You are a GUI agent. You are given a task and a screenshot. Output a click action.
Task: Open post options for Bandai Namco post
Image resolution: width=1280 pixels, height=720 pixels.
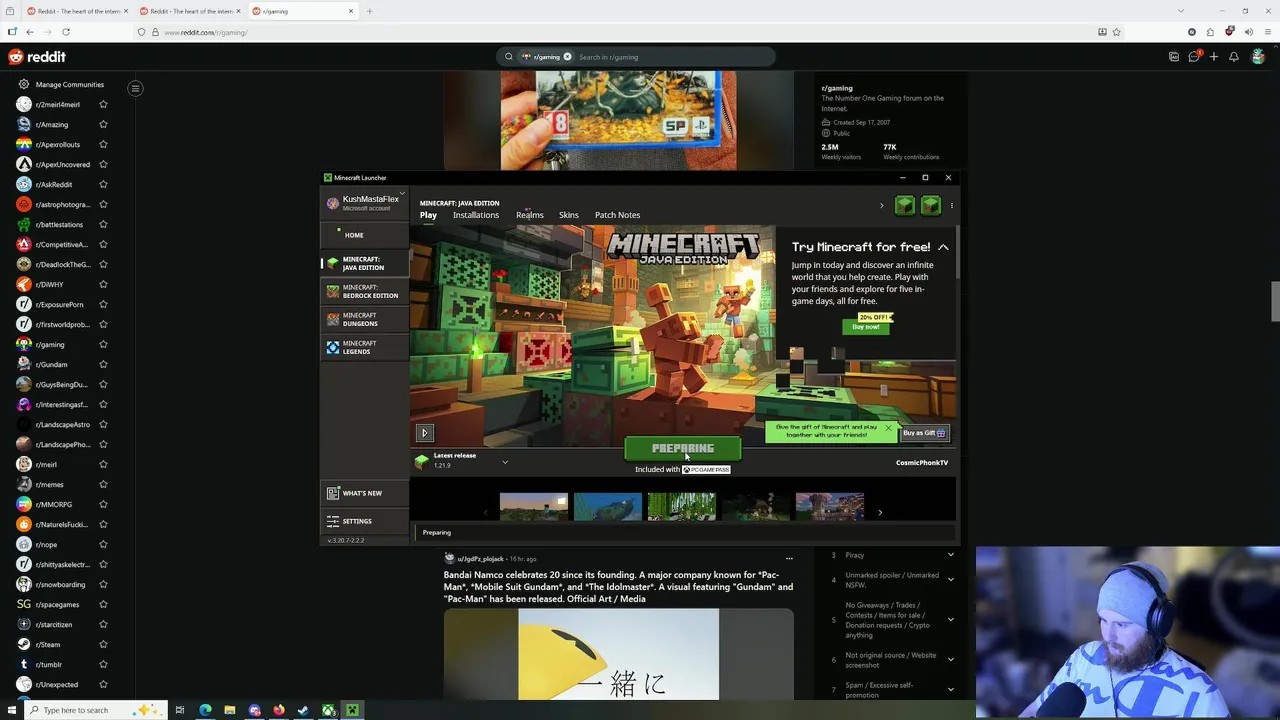tap(789, 558)
